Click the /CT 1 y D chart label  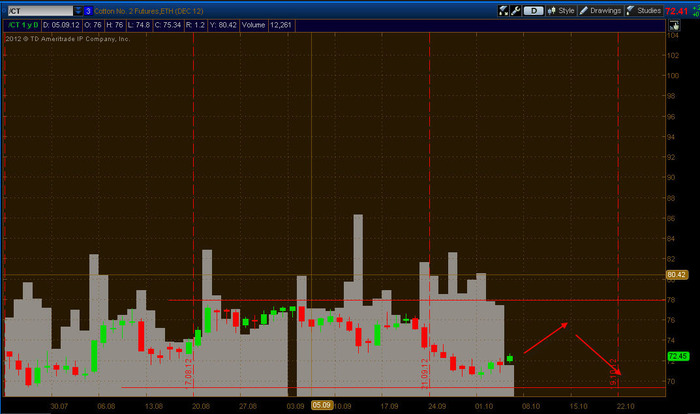(23, 25)
